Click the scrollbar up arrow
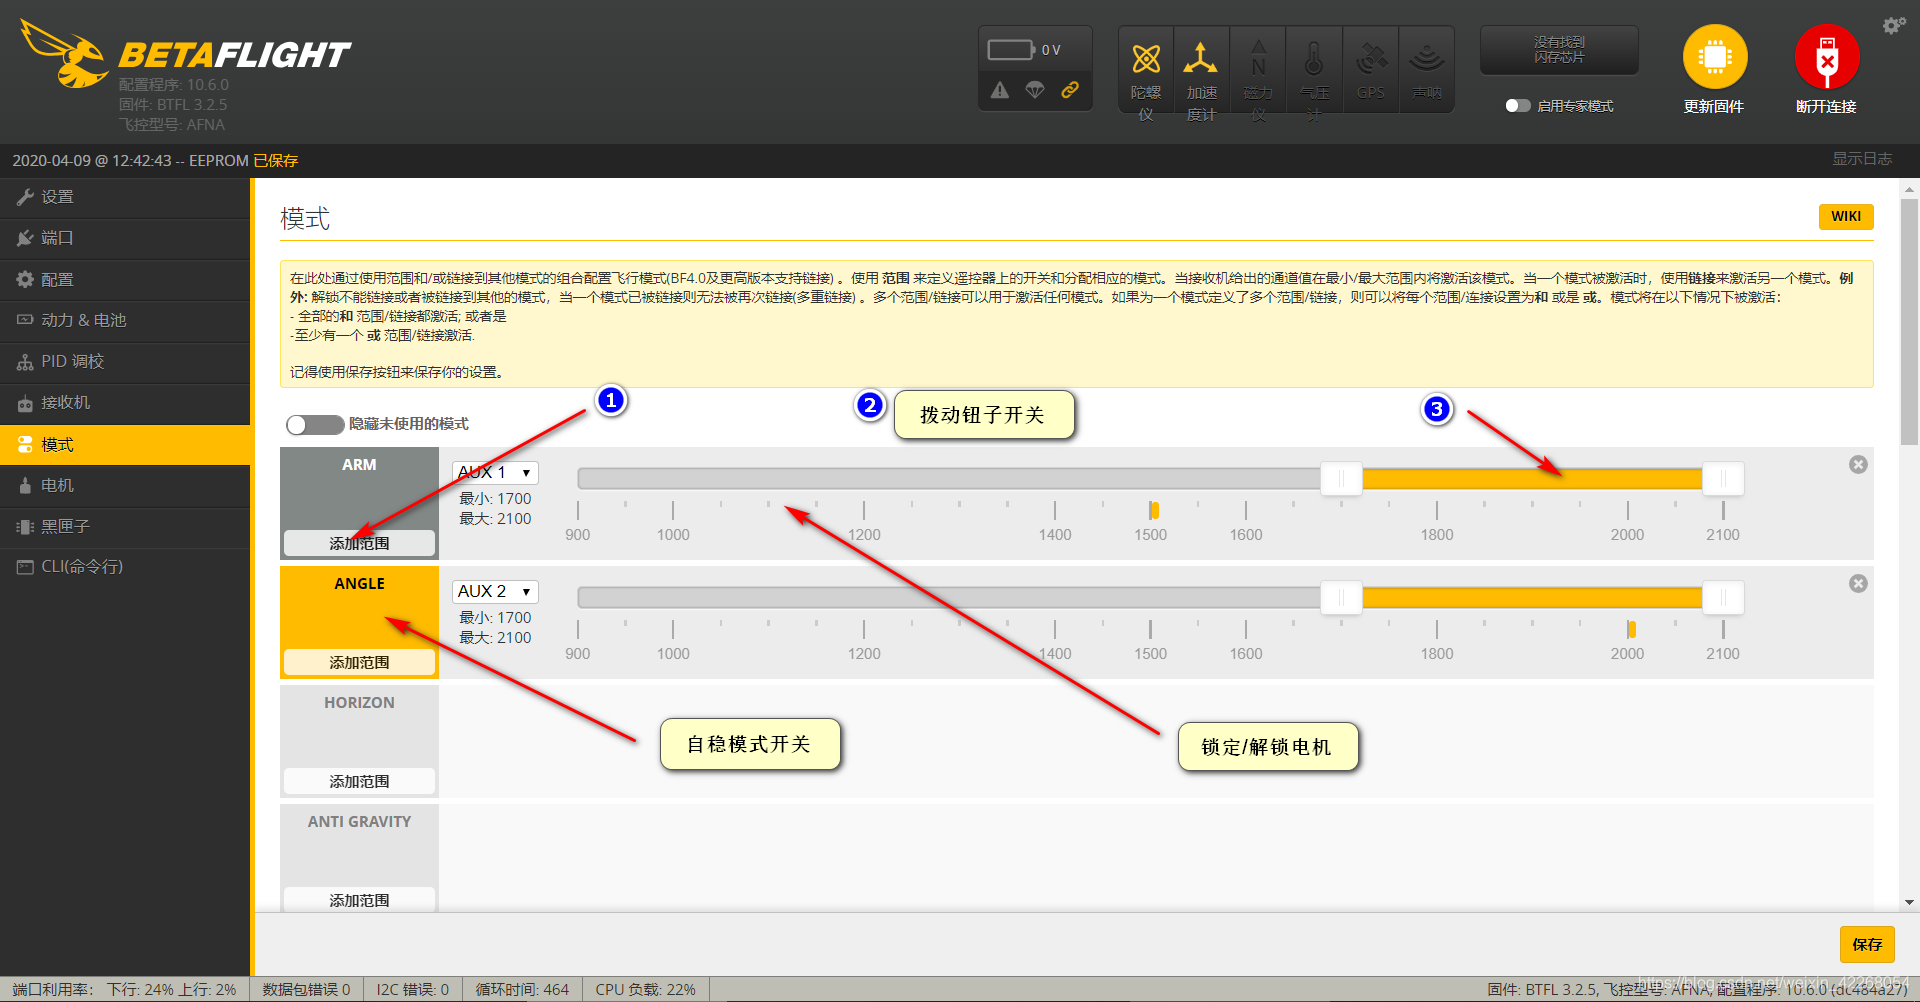The image size is (1920, 1002). pos(1909,188)
